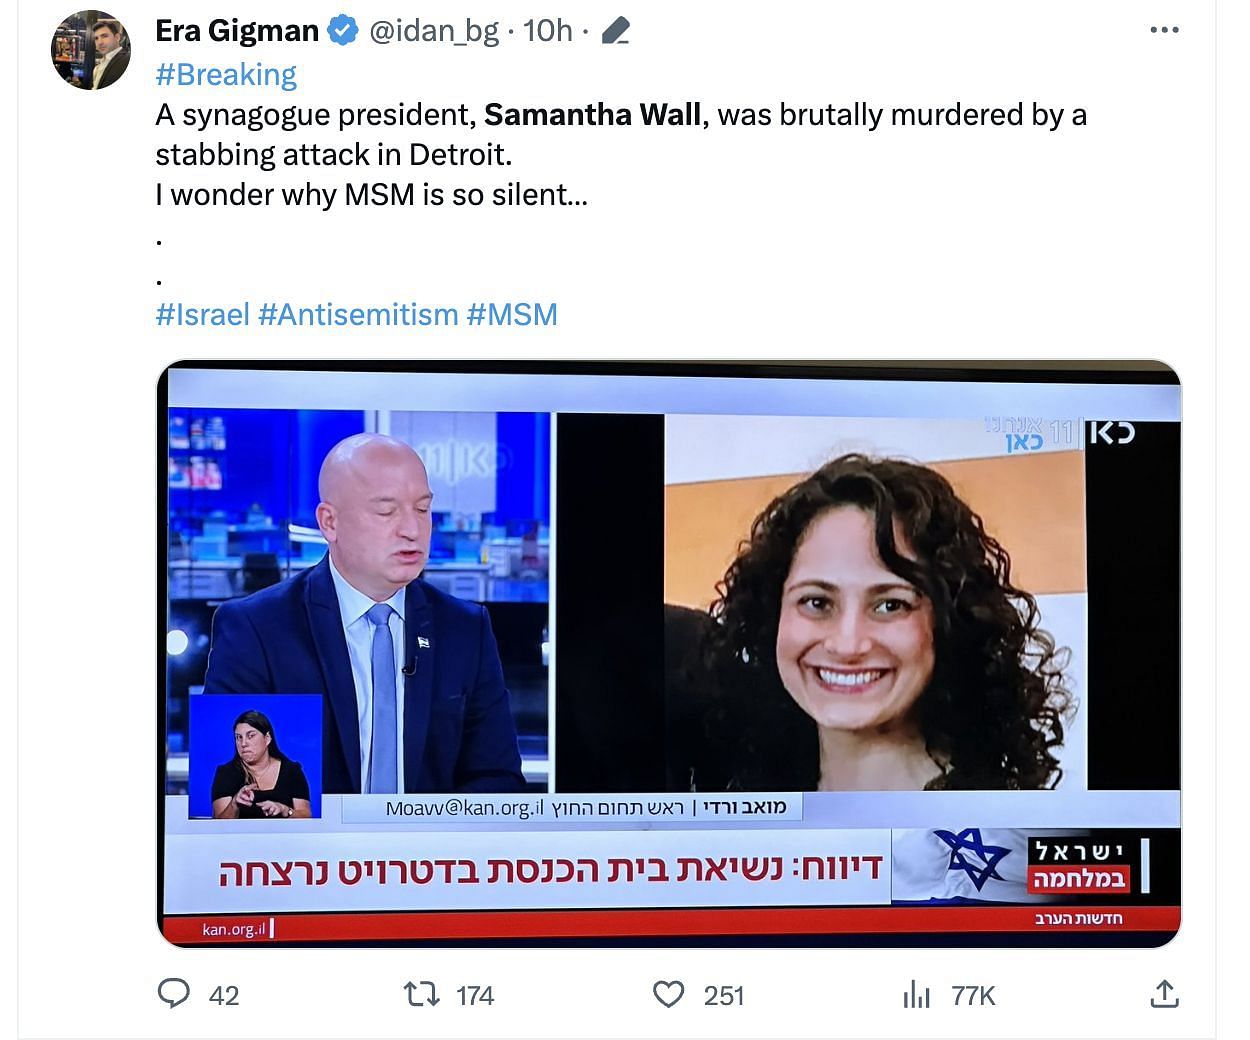Open the #Breaking hashtag
Image resolution: width=1250 pixels, height=1040 pixels.
point(226,75)
